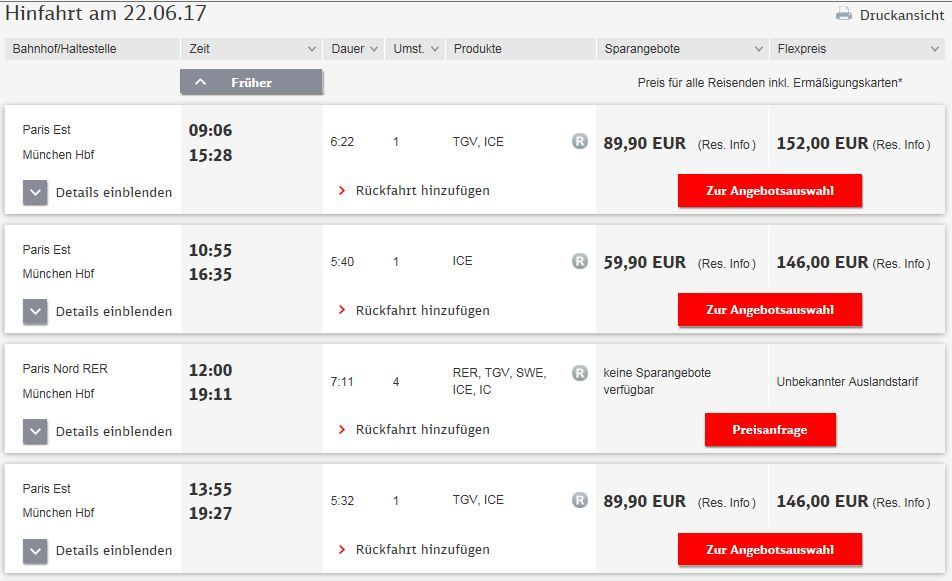The width and height of the screenshot is (952, 581).
Task: Click reservation R icon for 09:06 train
Action: [x=580, y=142]
